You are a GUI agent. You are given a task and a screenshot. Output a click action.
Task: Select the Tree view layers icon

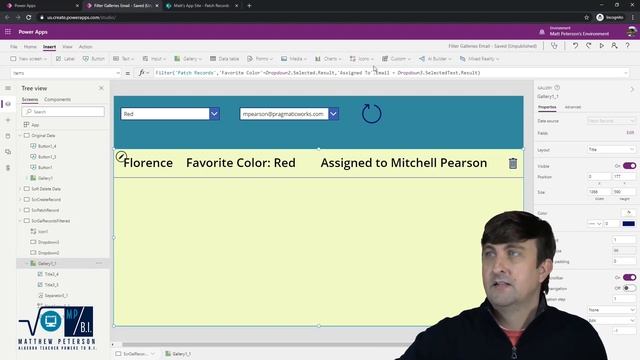coord(8,104)
